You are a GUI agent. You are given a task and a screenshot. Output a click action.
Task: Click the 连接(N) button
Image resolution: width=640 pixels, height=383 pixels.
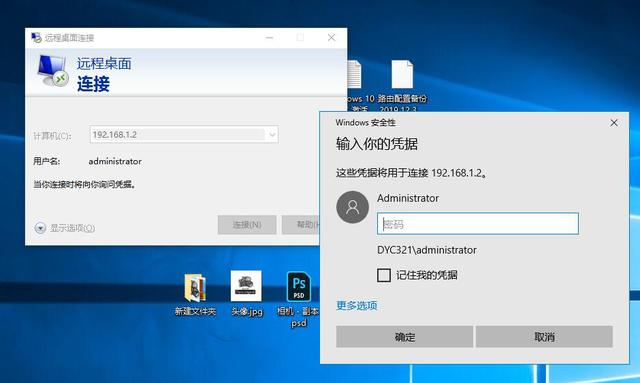point(247,225)
